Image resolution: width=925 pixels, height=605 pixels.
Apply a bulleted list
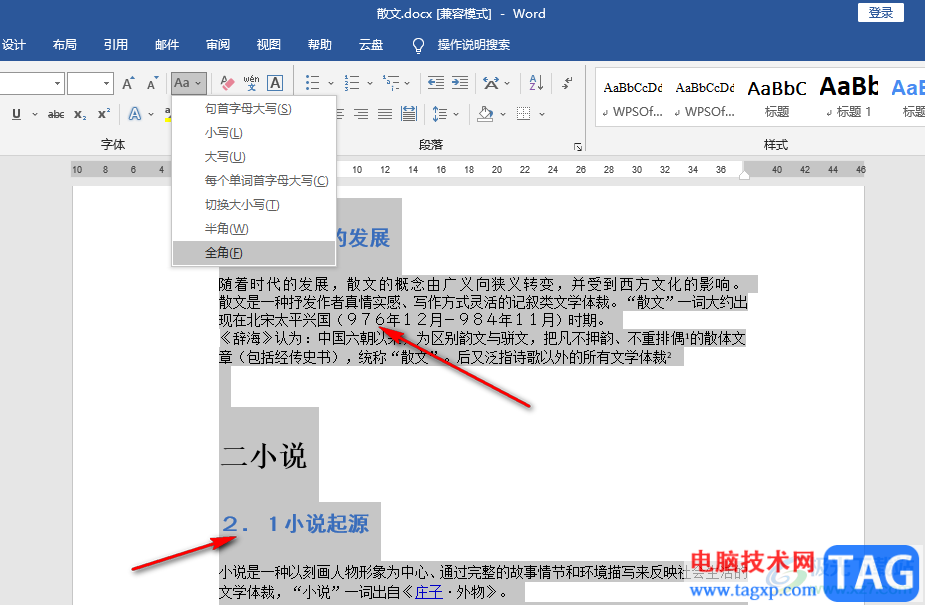coord(313,83)
